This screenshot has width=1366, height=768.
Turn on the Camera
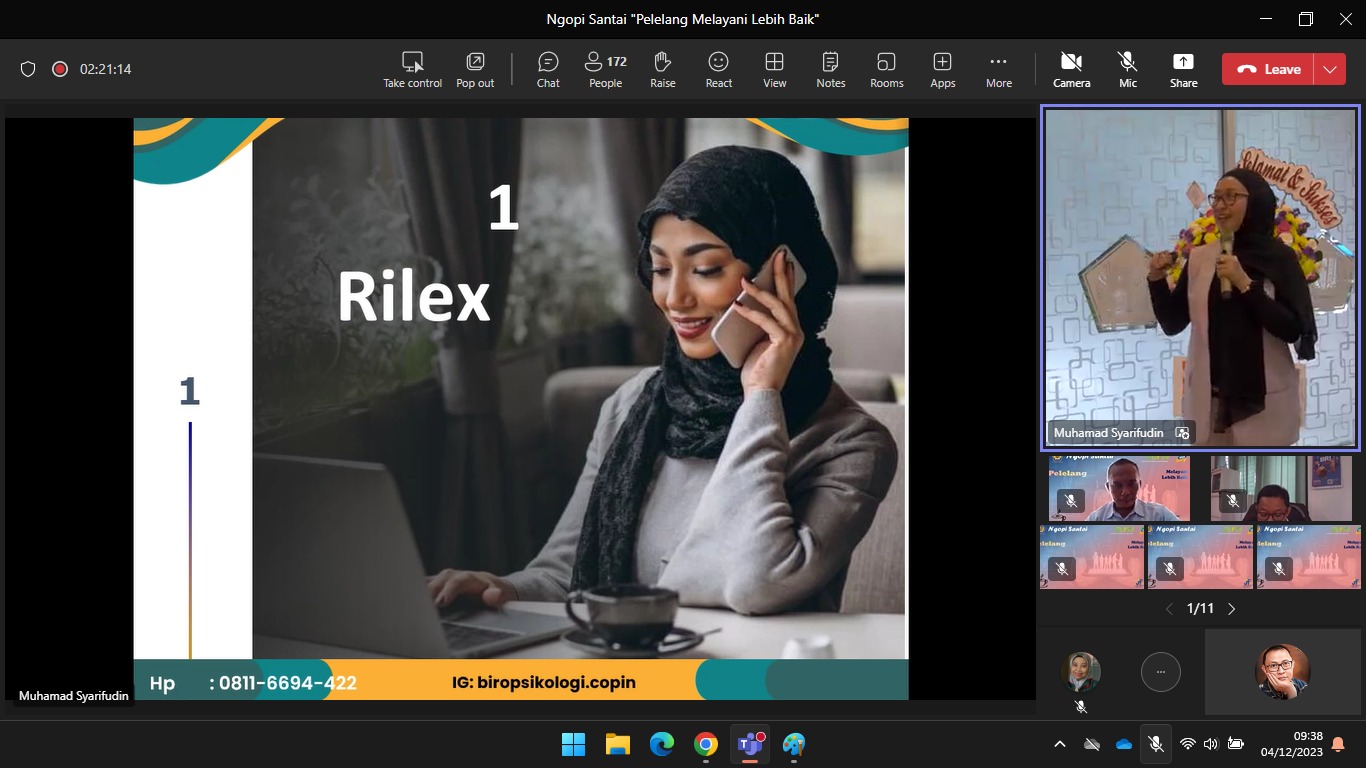click(x=1071, y=69)
